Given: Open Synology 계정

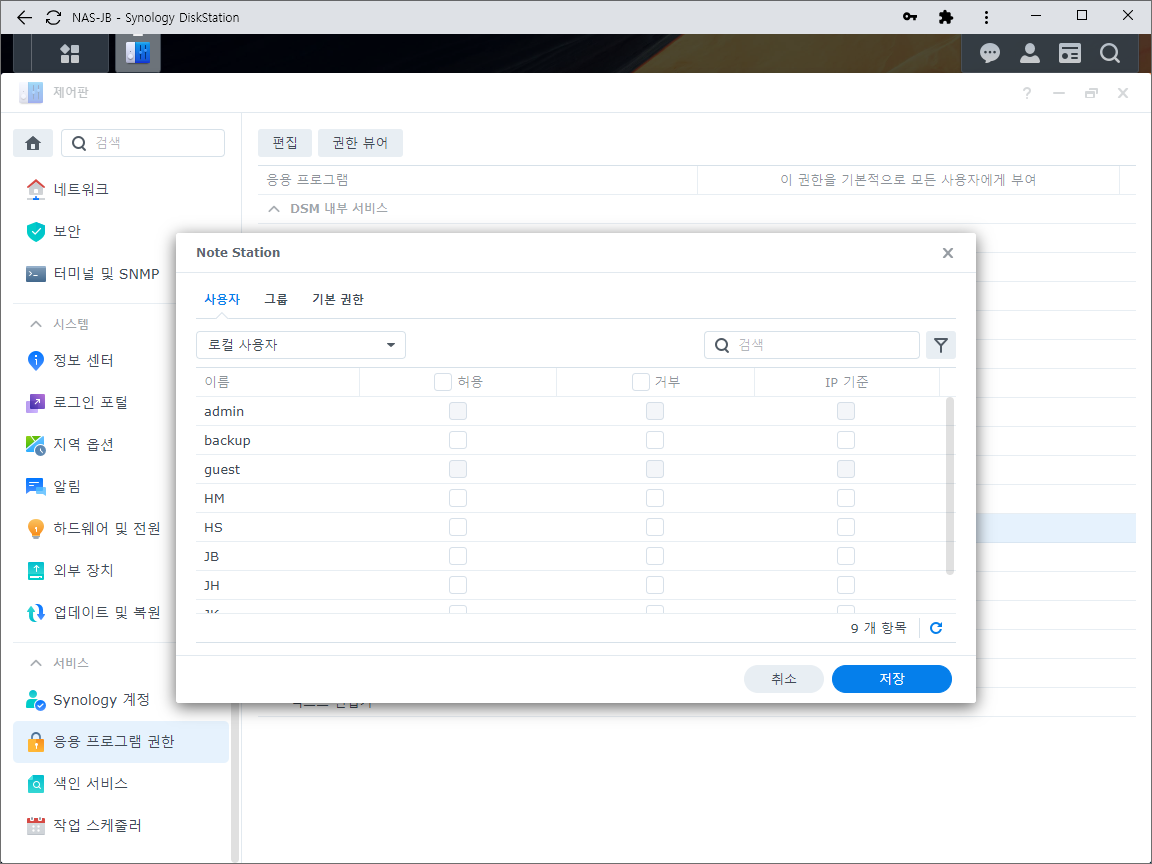Looking at the screenshot, I should (88, 699).
